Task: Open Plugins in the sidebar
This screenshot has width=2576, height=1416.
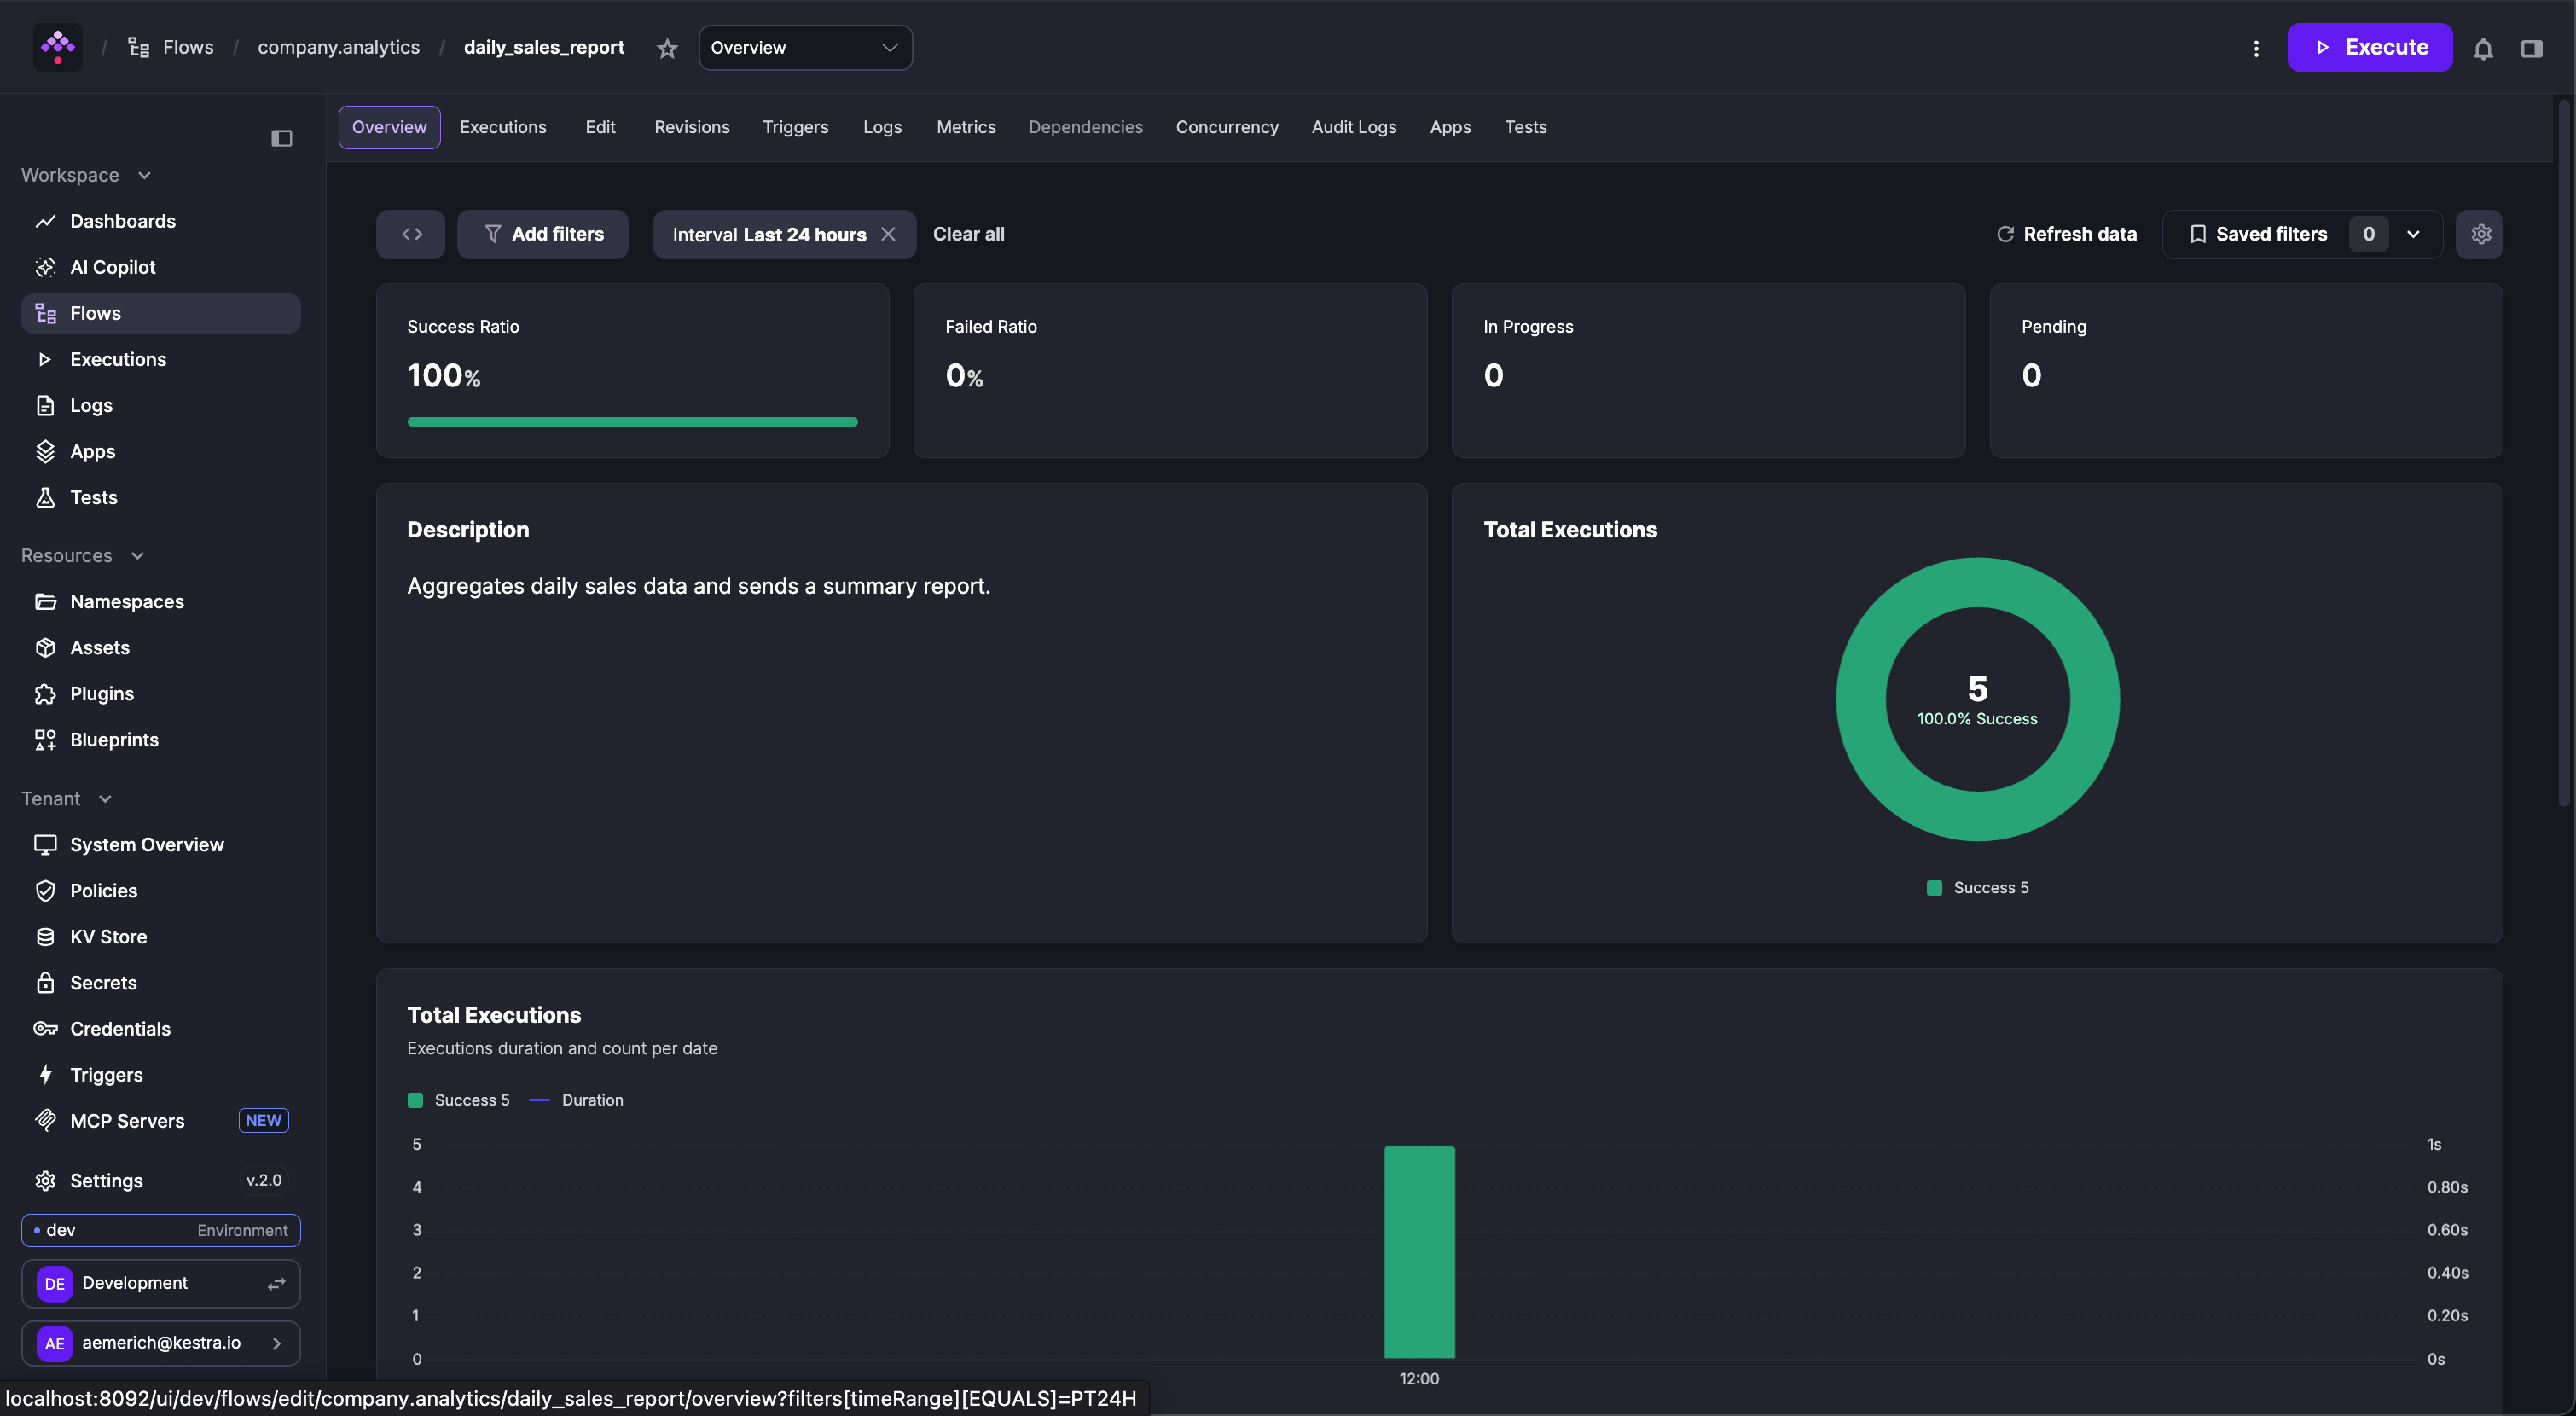Action: [x=160, y=693]
